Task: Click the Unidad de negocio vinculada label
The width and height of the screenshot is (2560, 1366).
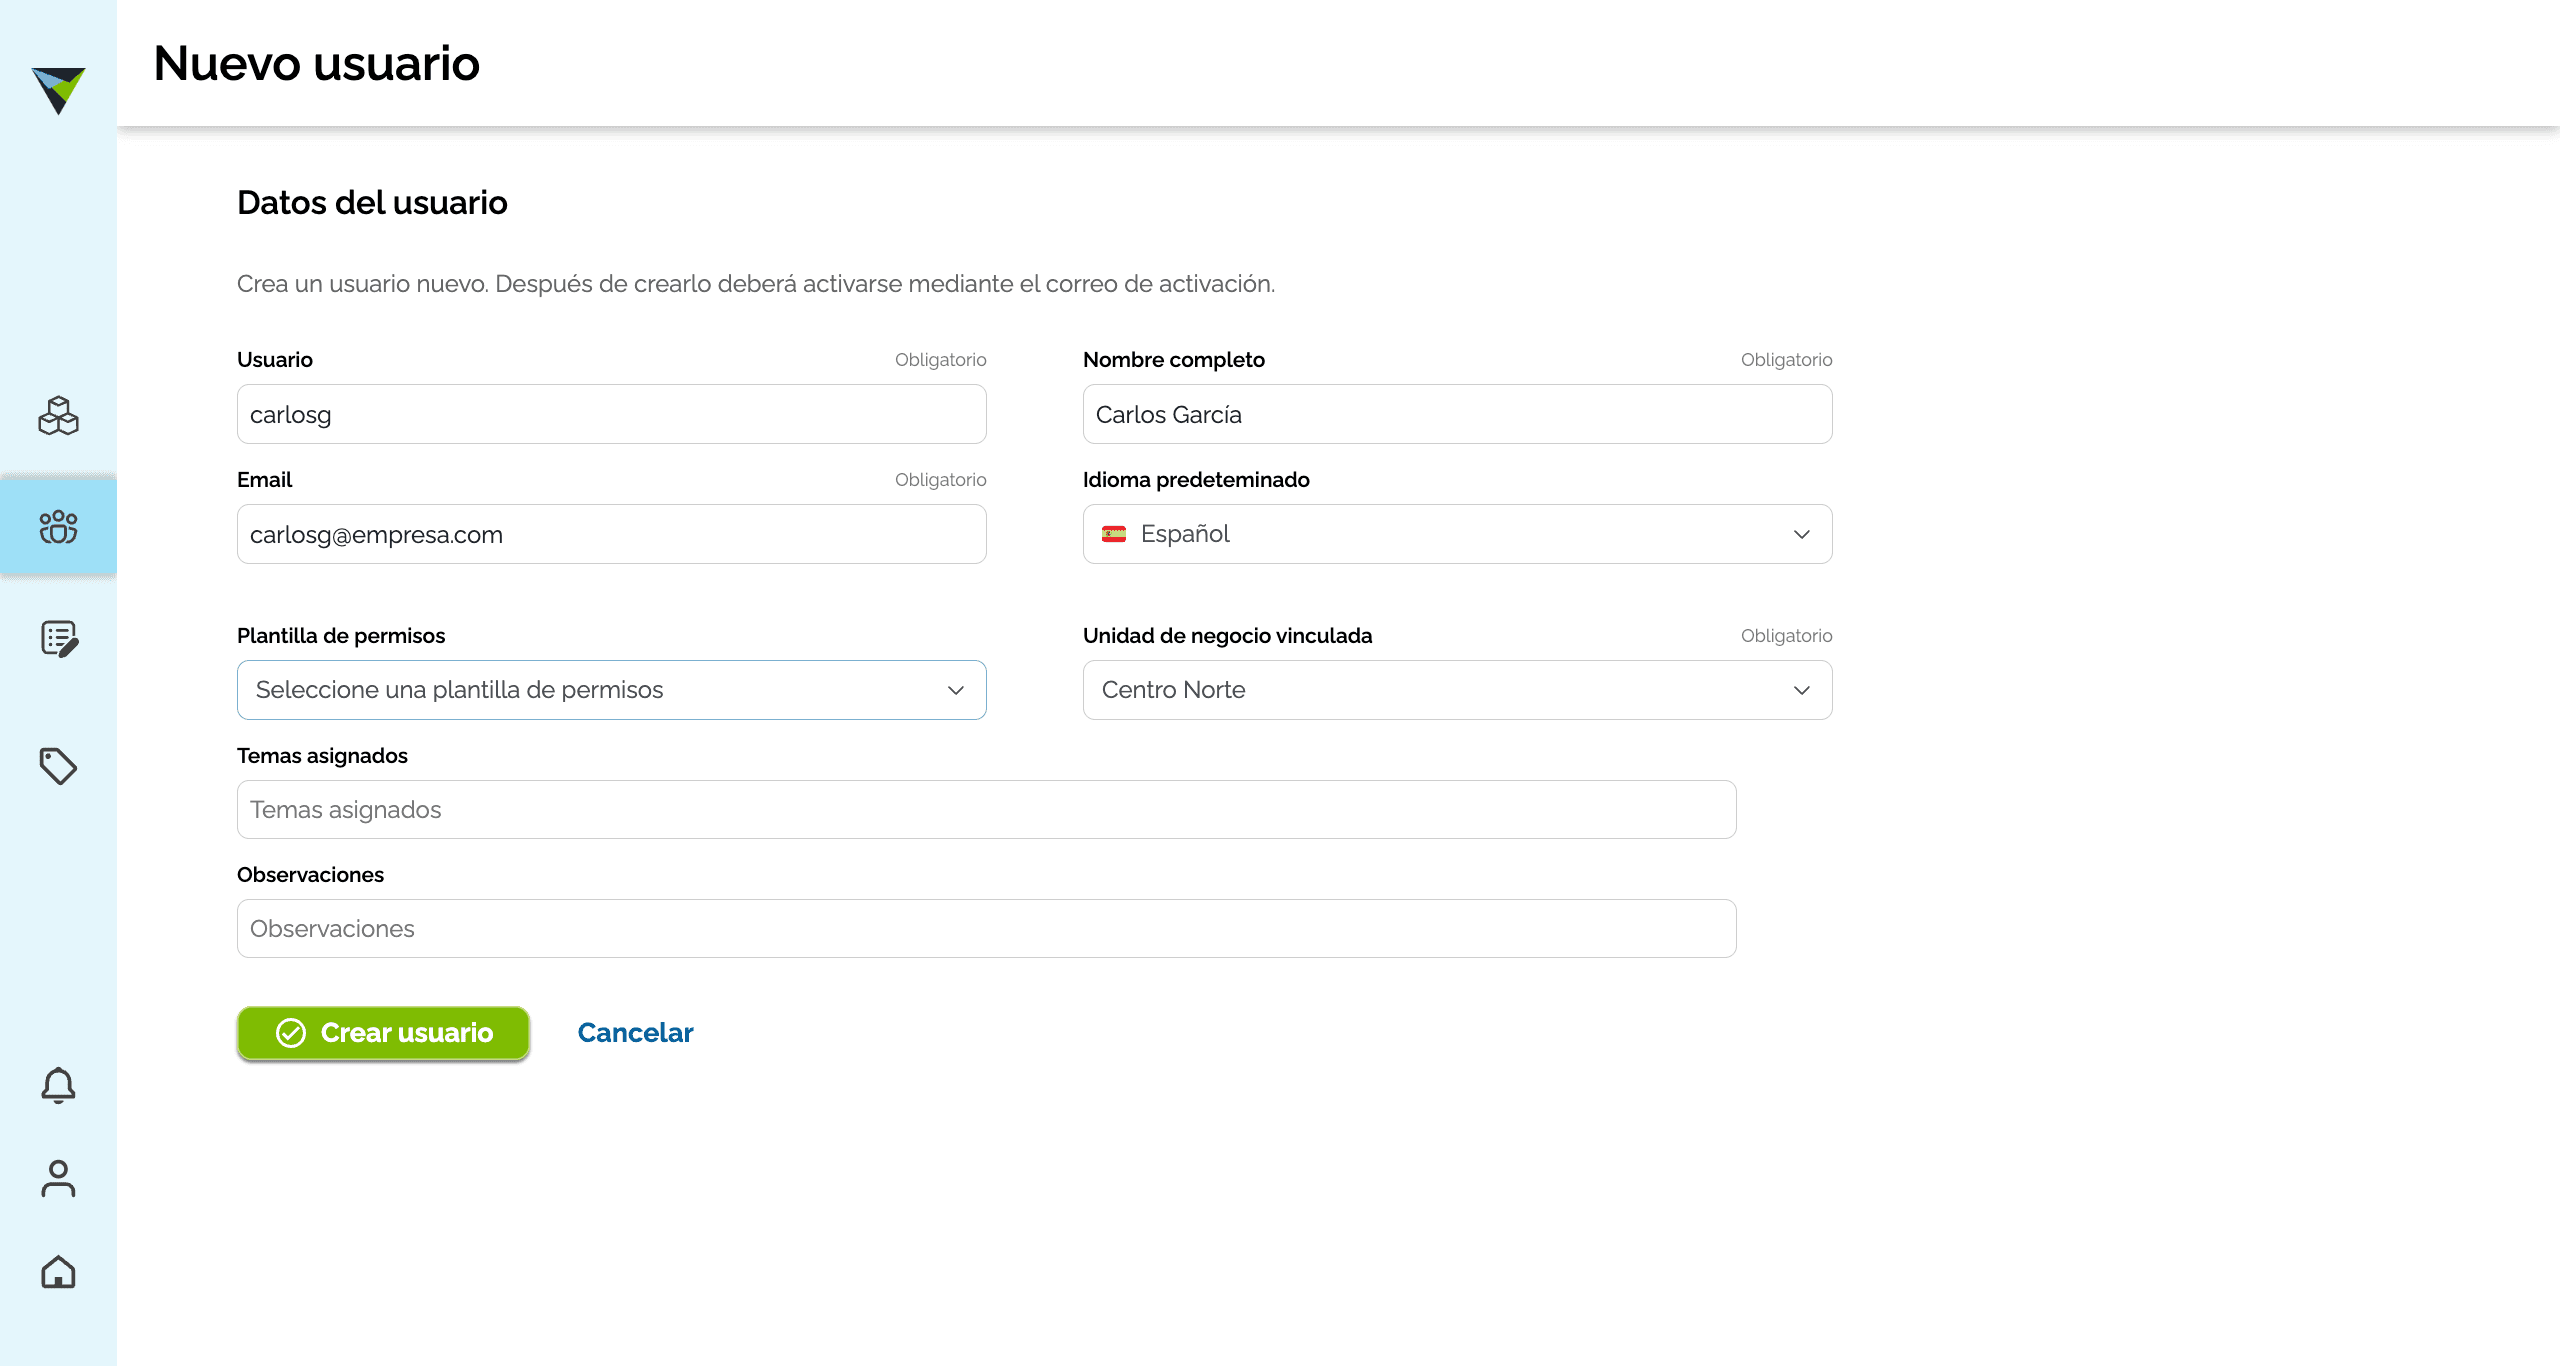Action: [1227, 636]
